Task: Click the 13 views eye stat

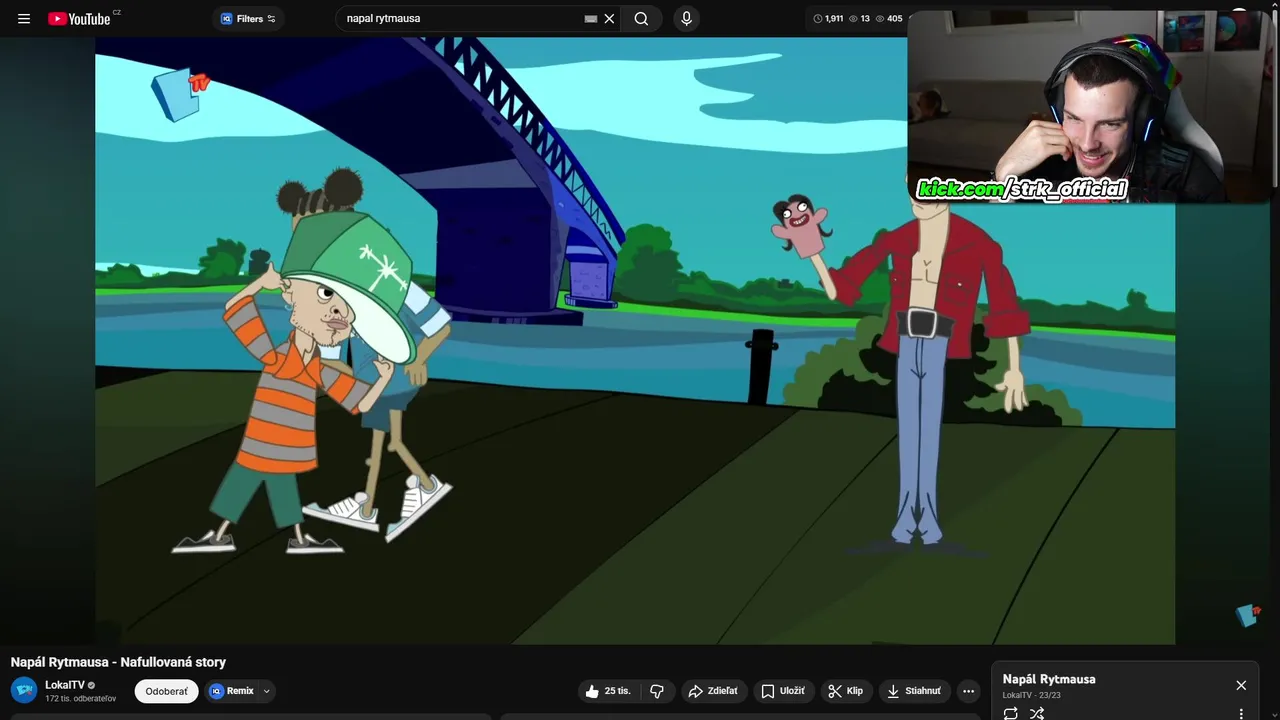Action: coord(859,18)
